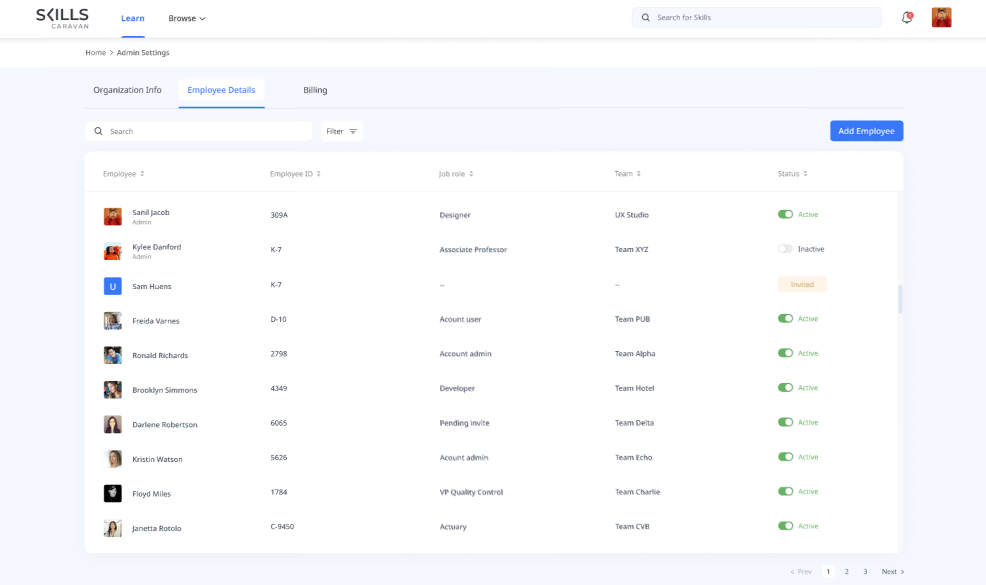Toggle Floyd Miles' active status switch
Image resolution: width=986 pixels, height=585 pixels.
pyautogui.click(x=785, y=492)
